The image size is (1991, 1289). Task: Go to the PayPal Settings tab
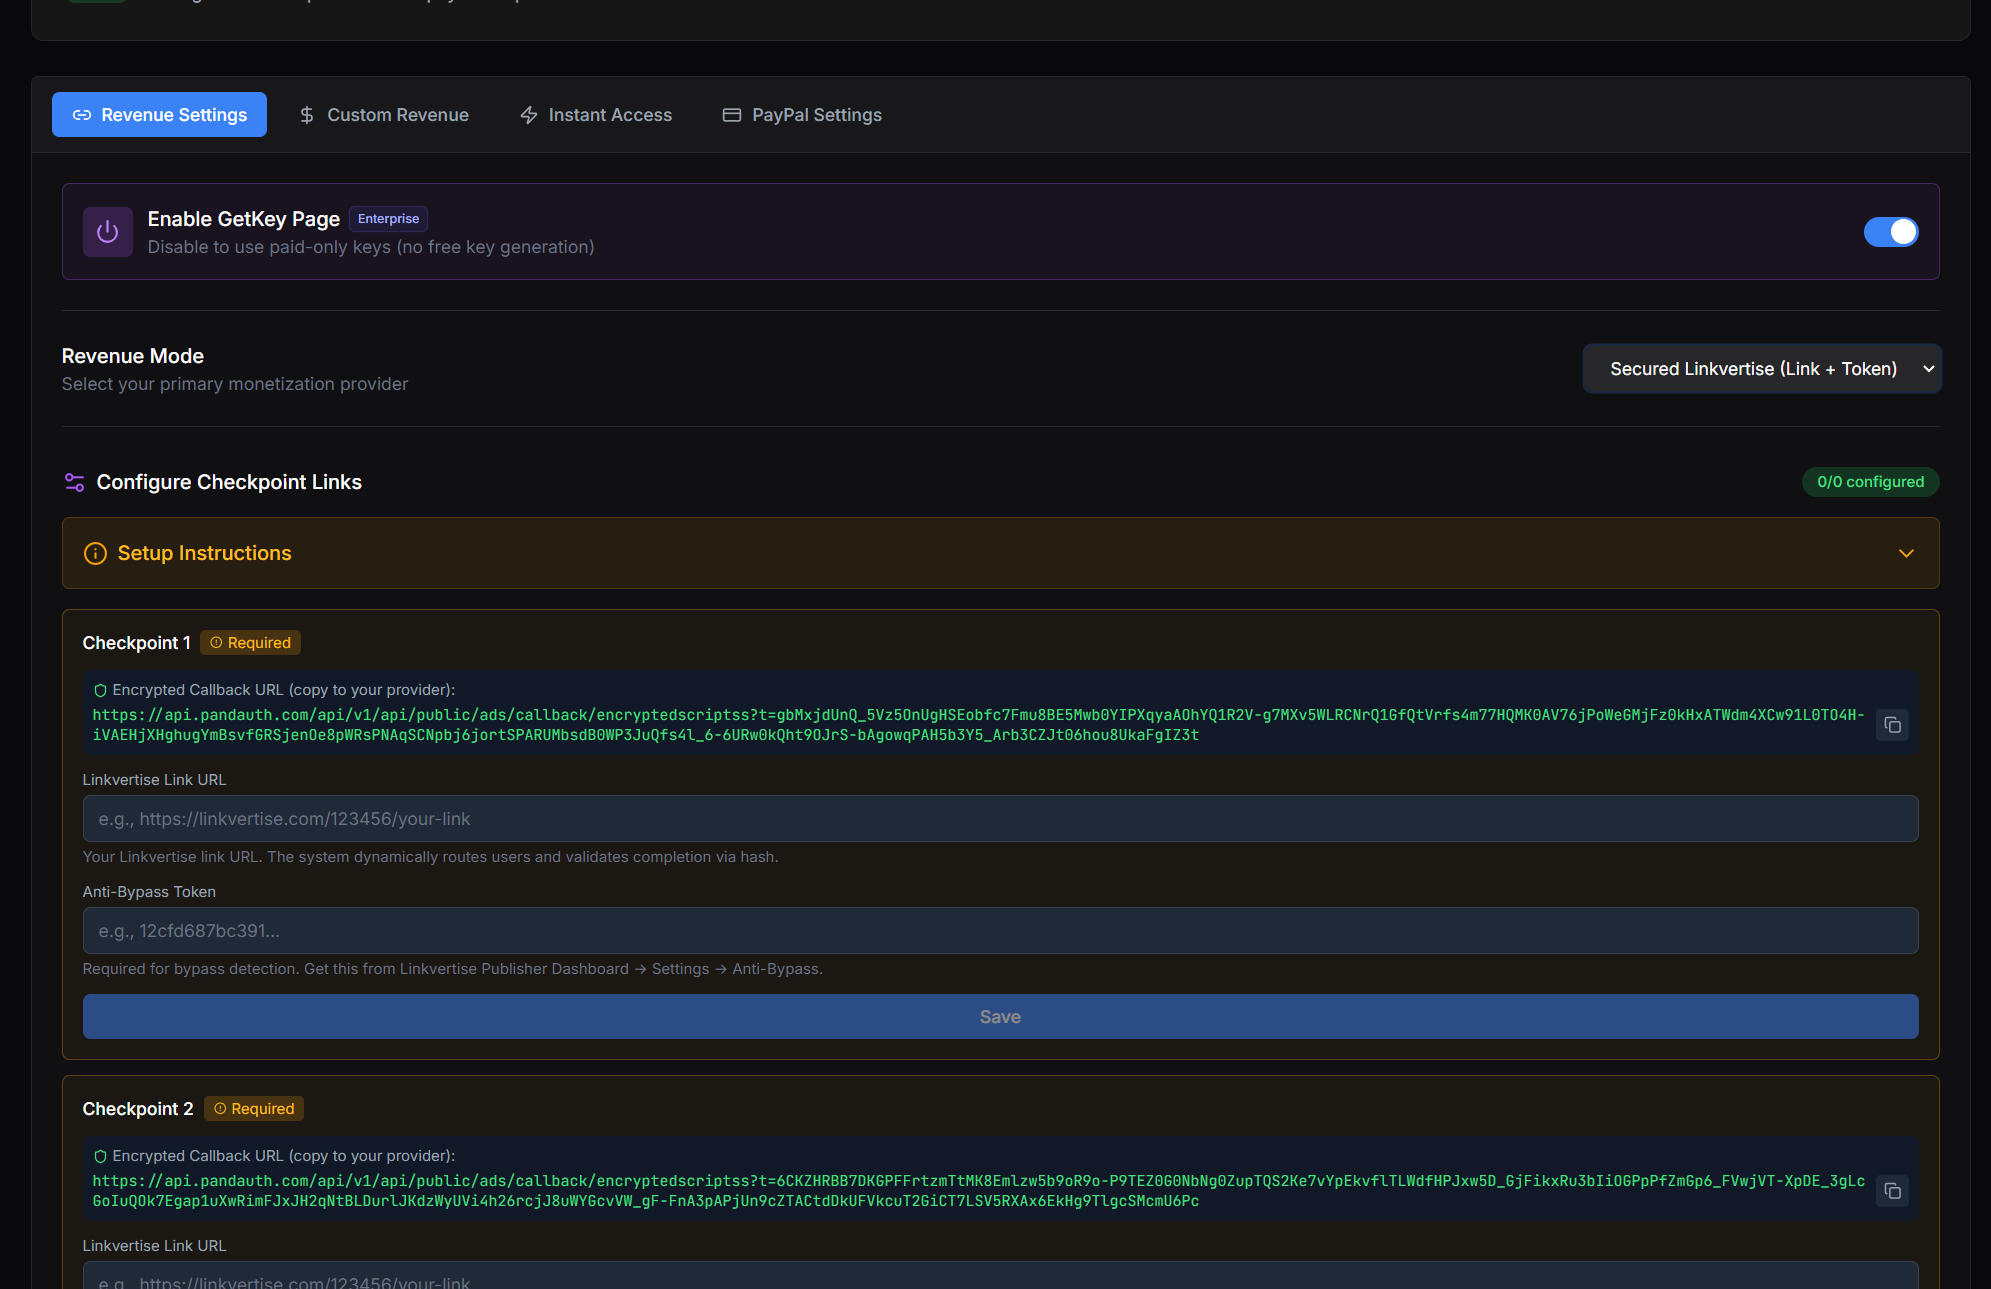(802, 115)
